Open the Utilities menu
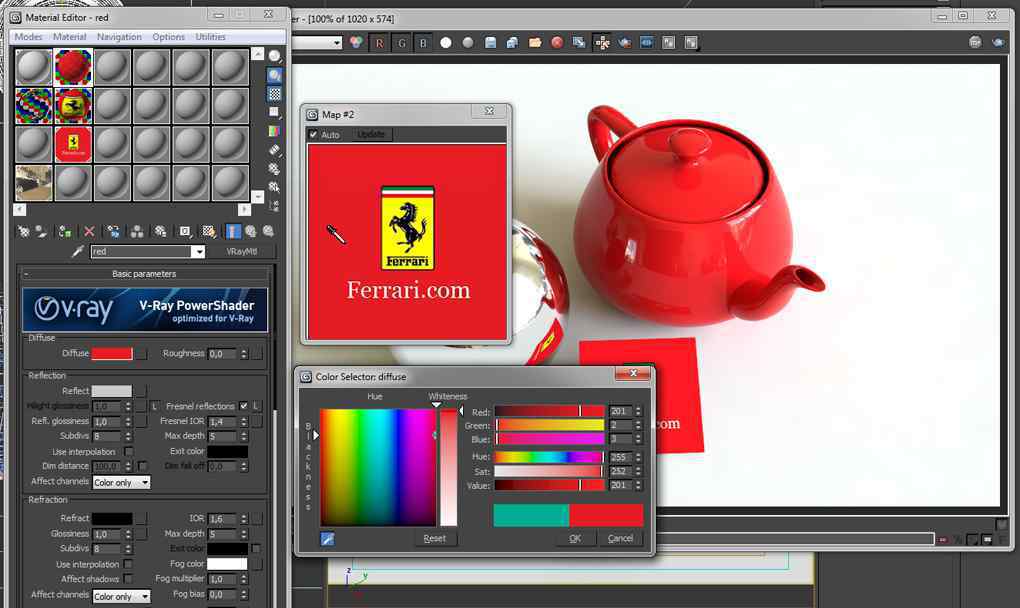This screenshot has width=1020, height=608. point(211,37)
